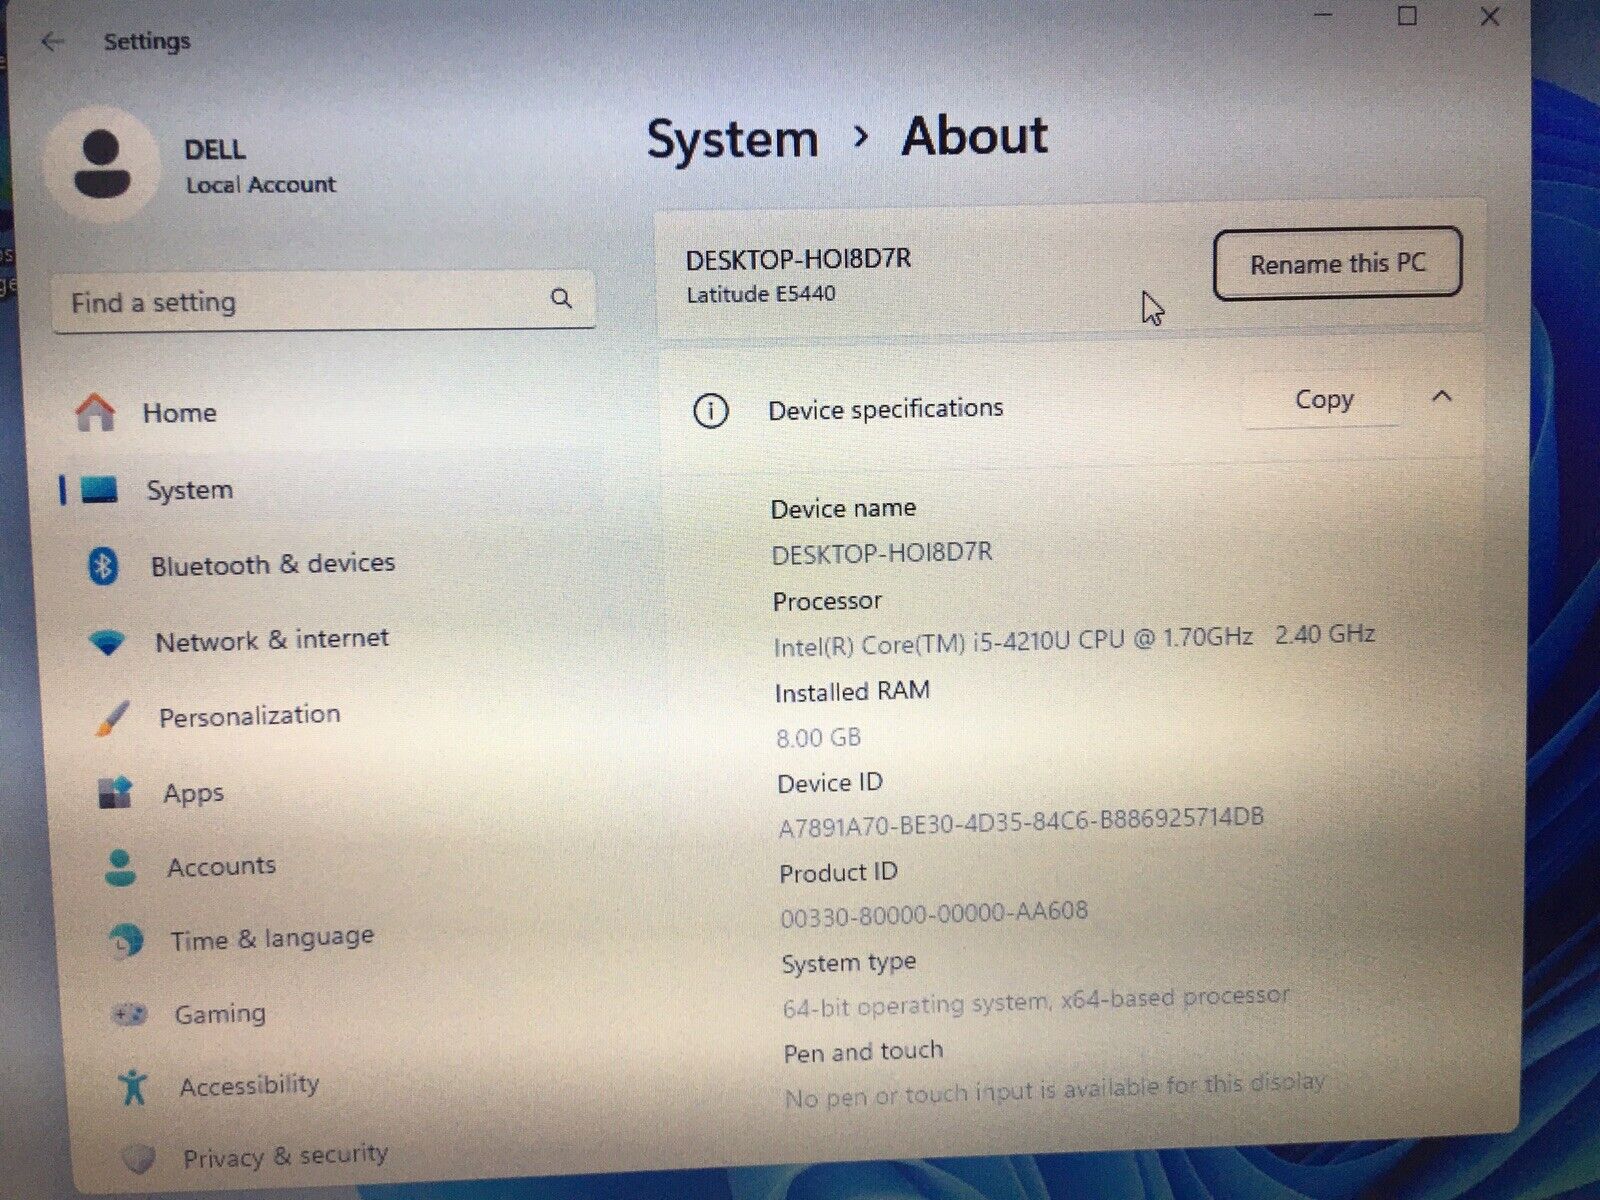The image size is (1600, 1200).
Task: Click the Device ID label
Action: coord(830,782)
